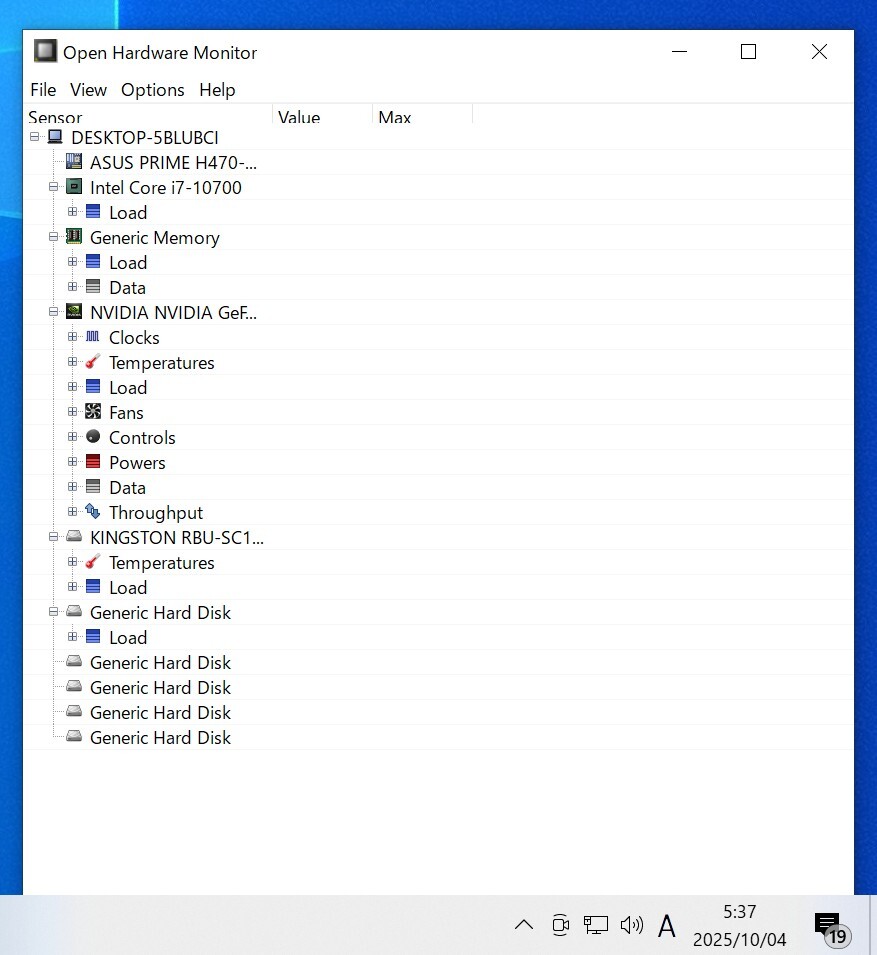Click the thermometer icon under KINGSTON
877x955 pixels.
point(93,562)
